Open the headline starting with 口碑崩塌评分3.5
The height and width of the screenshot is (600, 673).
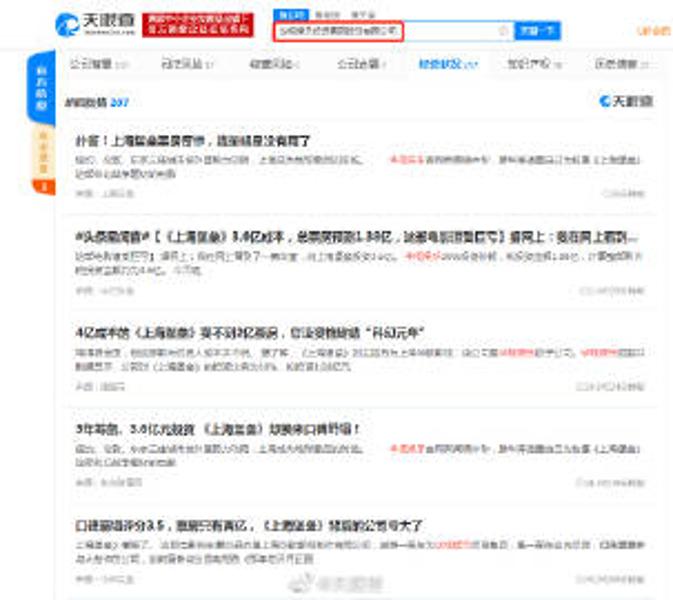[x=248, y=526]
